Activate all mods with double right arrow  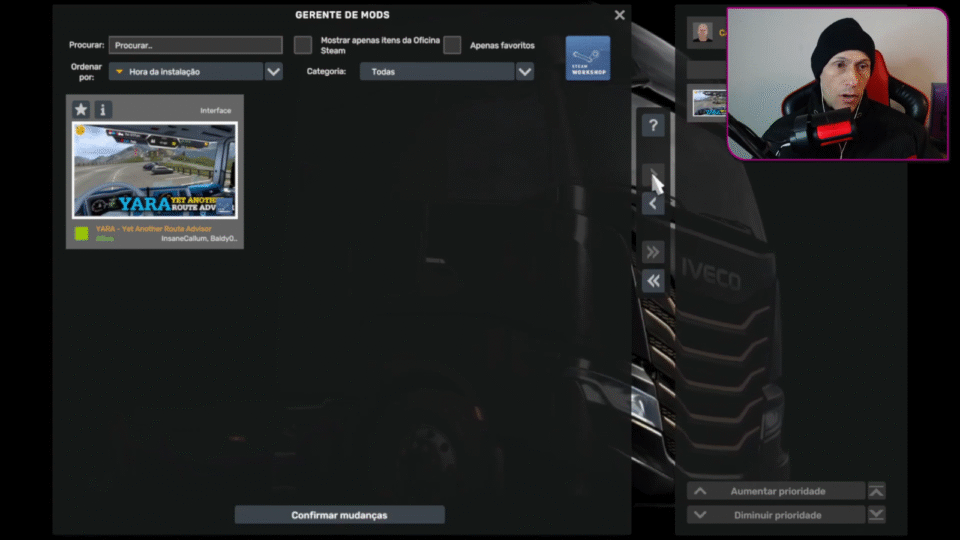click(x=653, y=252)
